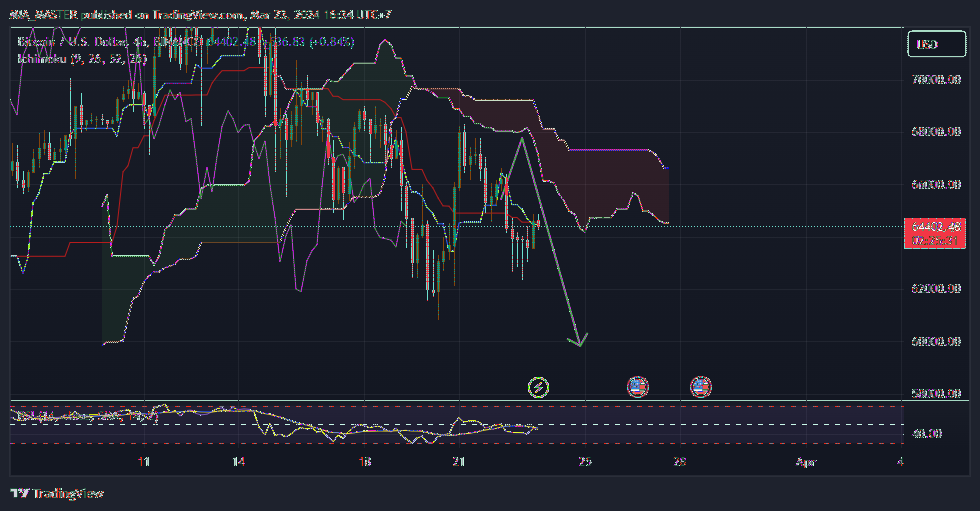Click the 68000.00 price axis label
The image size is (980, 511).
click(x=936, y=132)
